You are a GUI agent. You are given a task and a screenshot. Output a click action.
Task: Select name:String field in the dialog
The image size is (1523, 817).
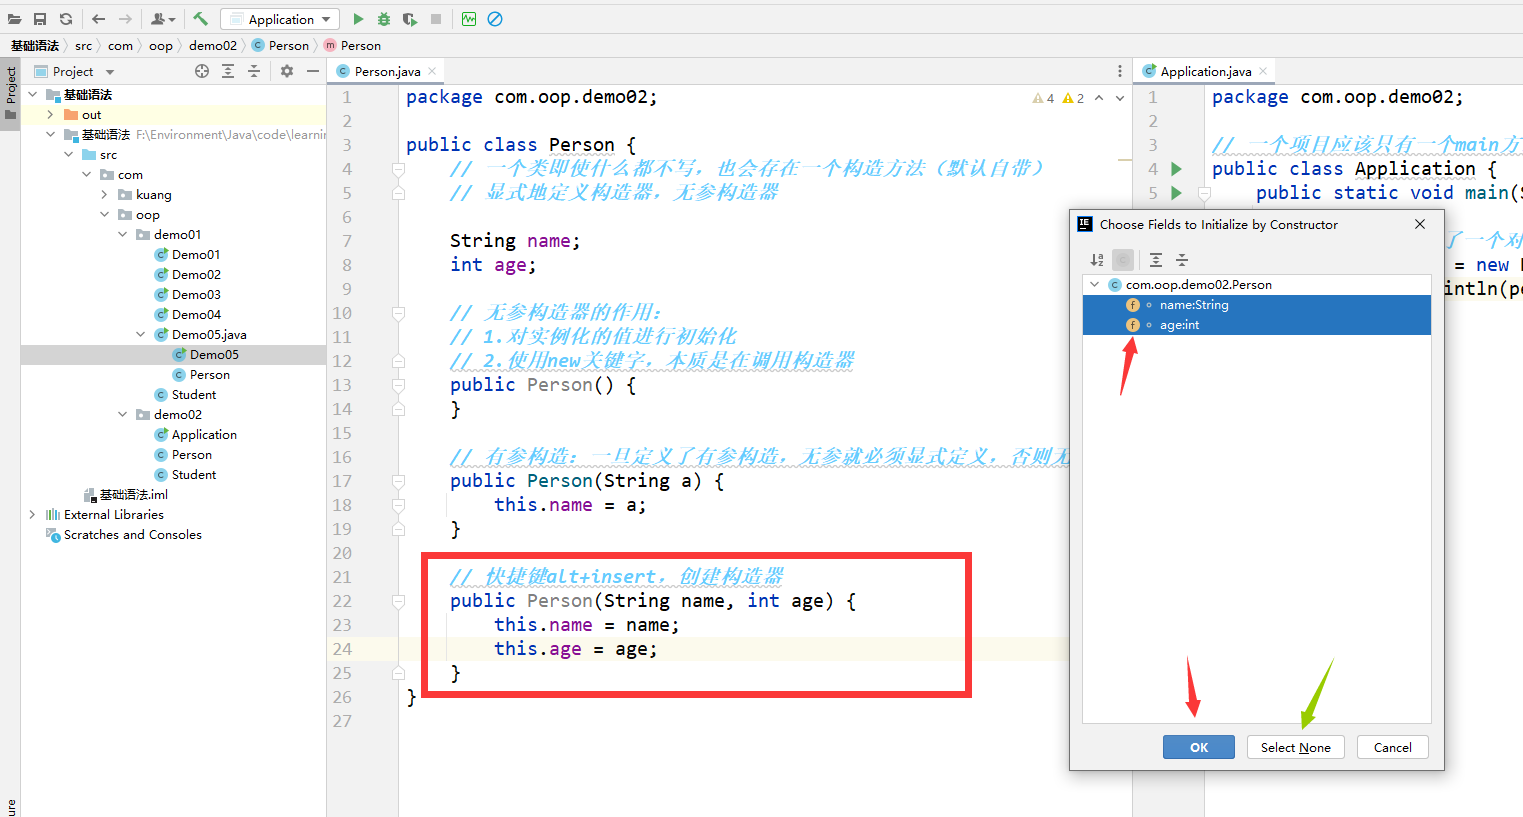[x=1257, y=305]
